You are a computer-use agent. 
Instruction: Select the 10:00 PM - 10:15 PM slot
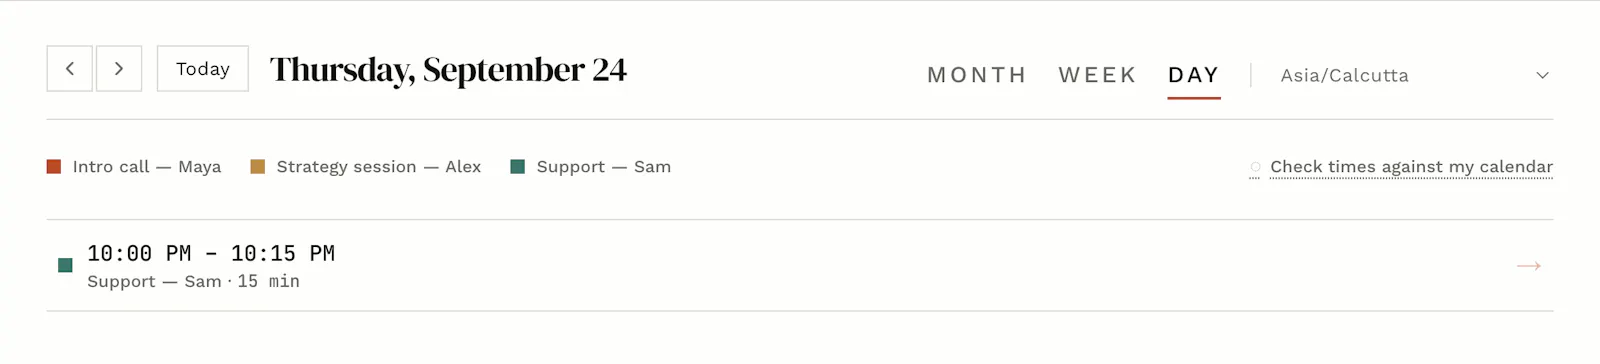(x=800, y=265)
